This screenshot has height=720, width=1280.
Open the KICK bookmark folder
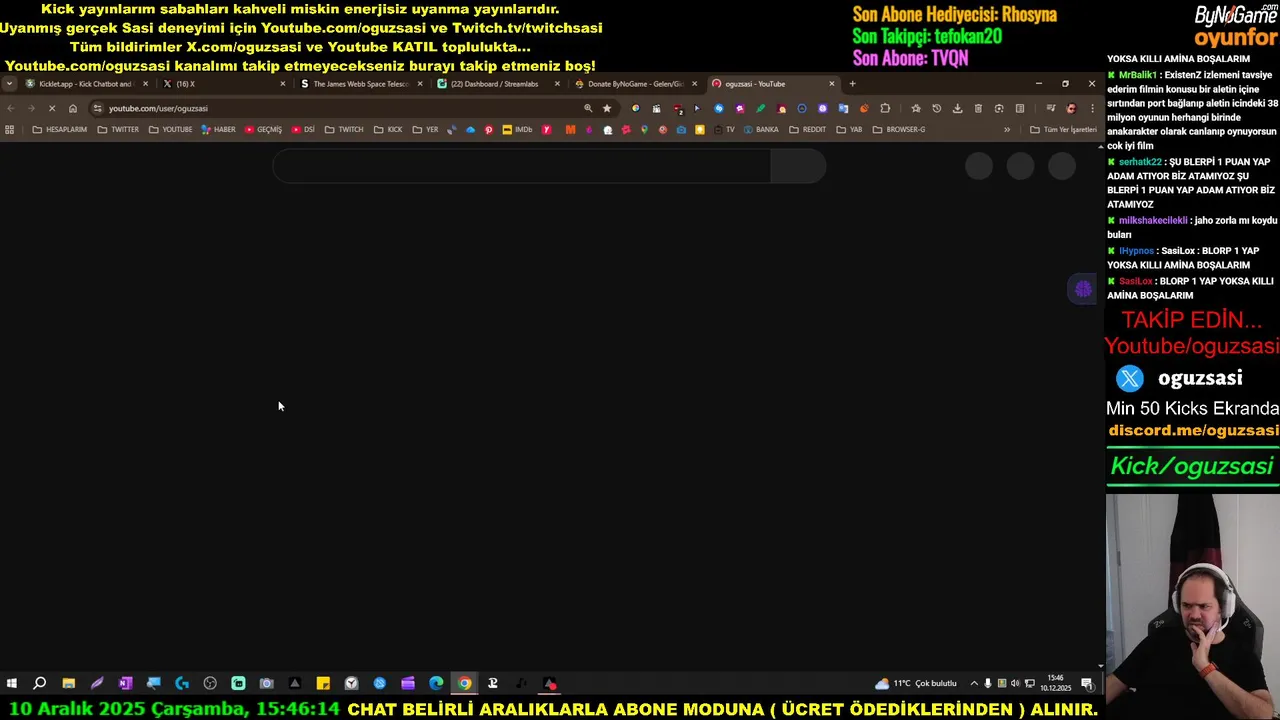[388, 129]
